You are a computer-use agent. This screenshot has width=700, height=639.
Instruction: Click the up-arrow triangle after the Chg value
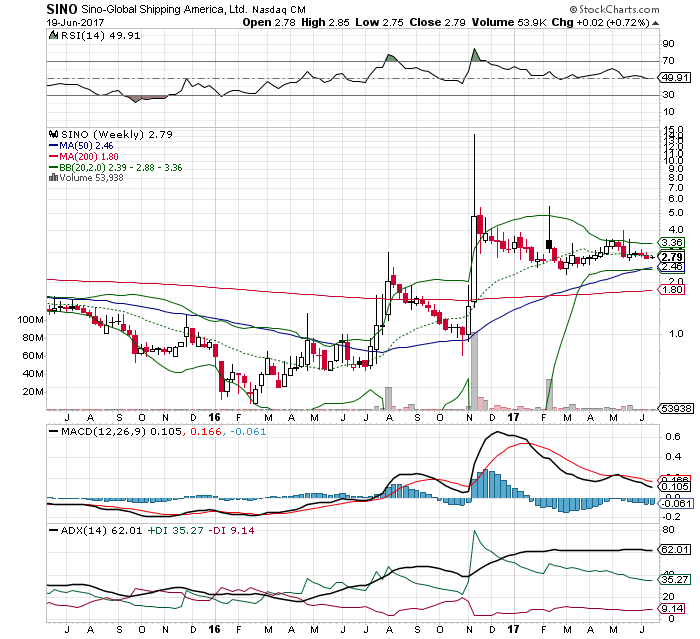(655, 23)
